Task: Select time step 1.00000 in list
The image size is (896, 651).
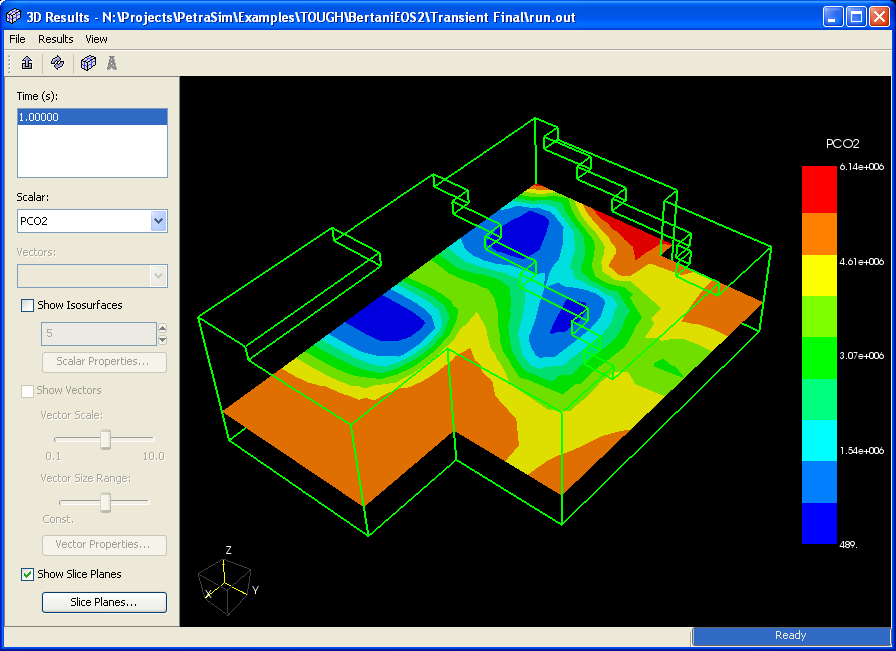Action: [x=92, y=117]
